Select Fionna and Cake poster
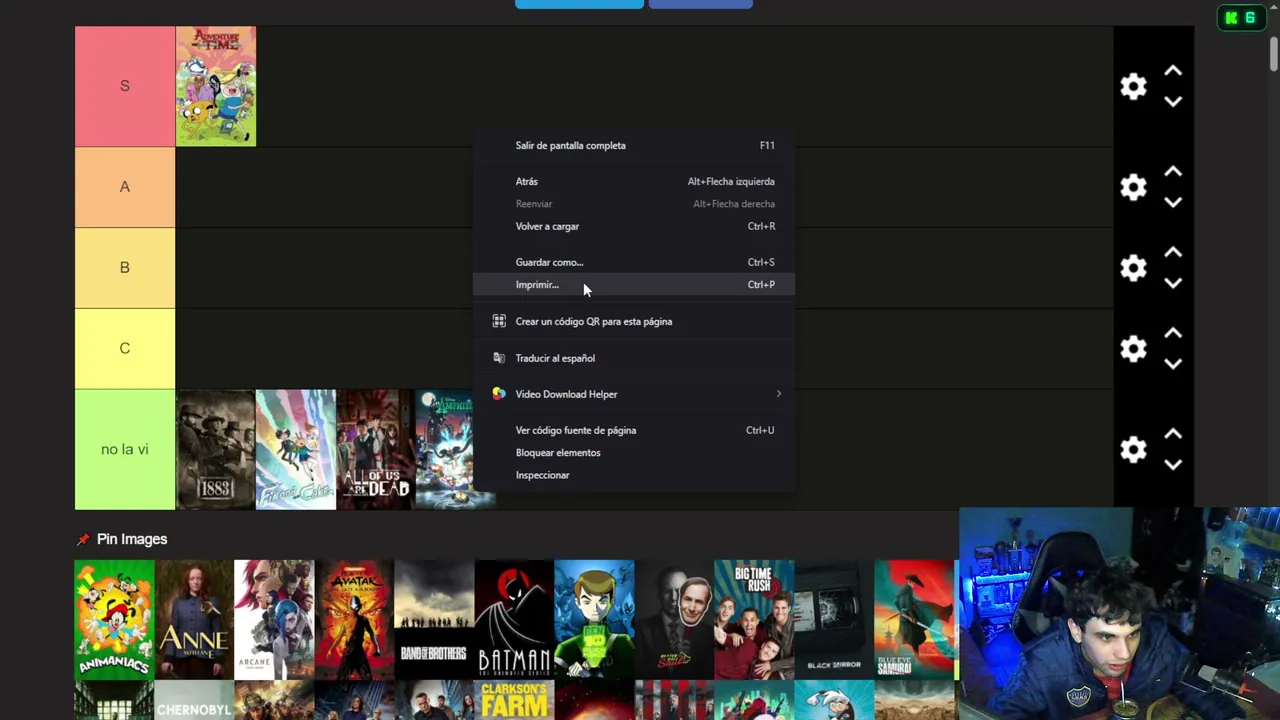Screen dimensions: 1280x720 coord(296,450)
